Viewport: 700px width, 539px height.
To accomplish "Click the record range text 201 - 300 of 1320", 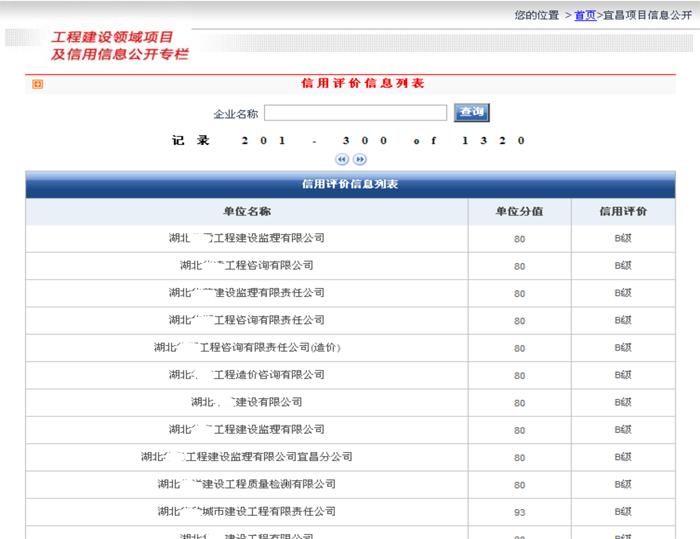I will click(349, 141).
